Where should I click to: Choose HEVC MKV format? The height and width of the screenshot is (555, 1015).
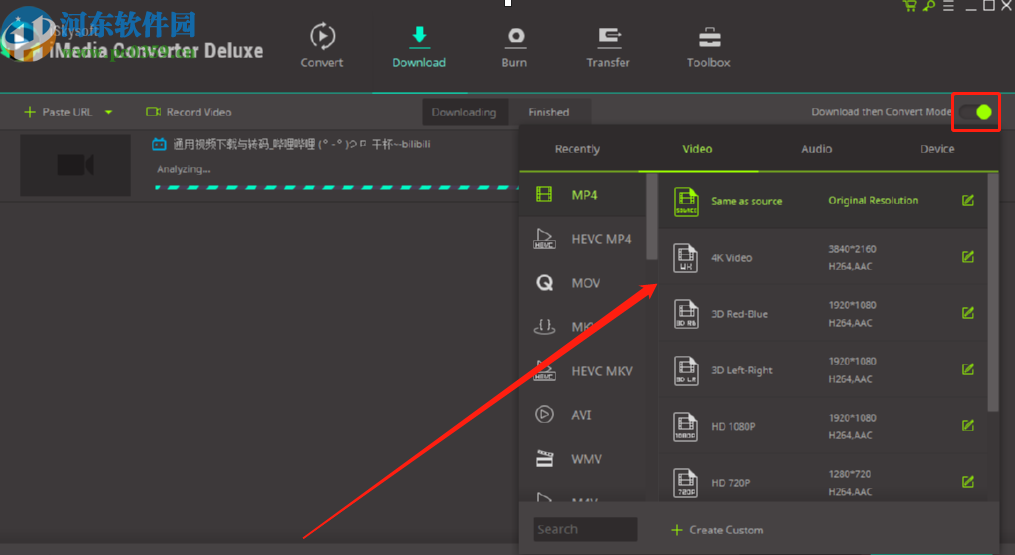[x=583, y=371]
